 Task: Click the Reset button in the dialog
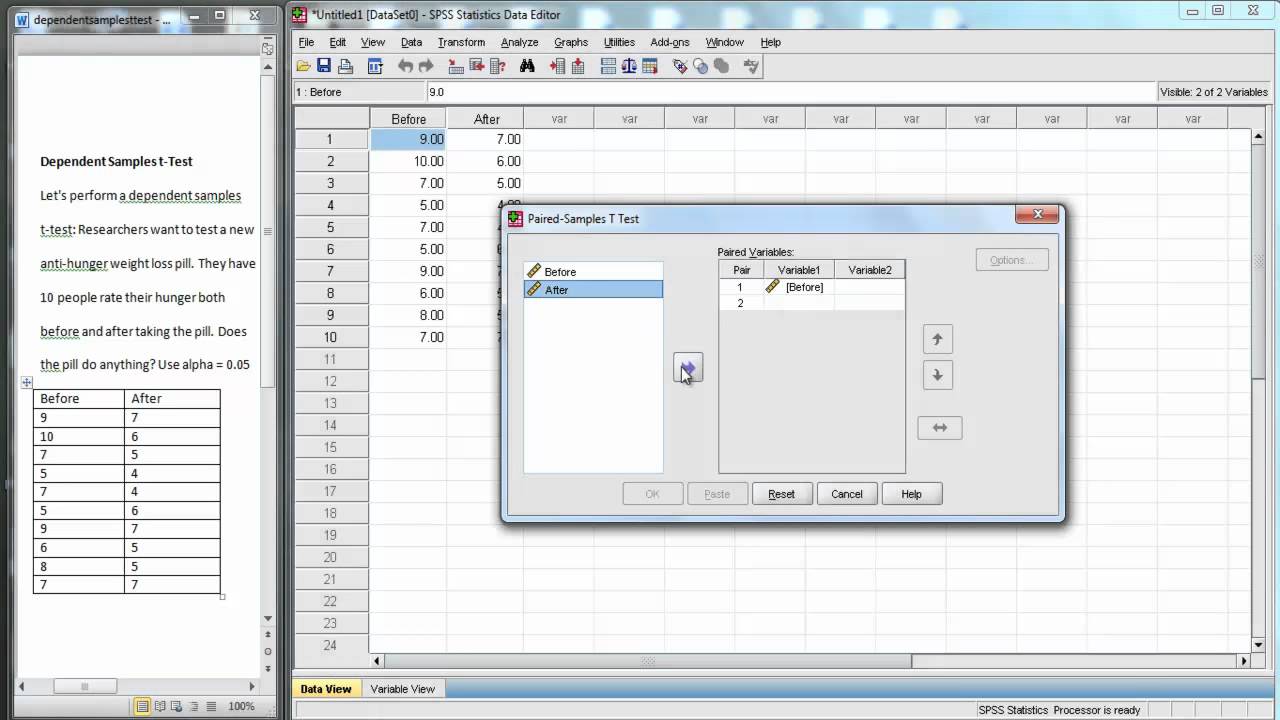[x=782, y=494]
